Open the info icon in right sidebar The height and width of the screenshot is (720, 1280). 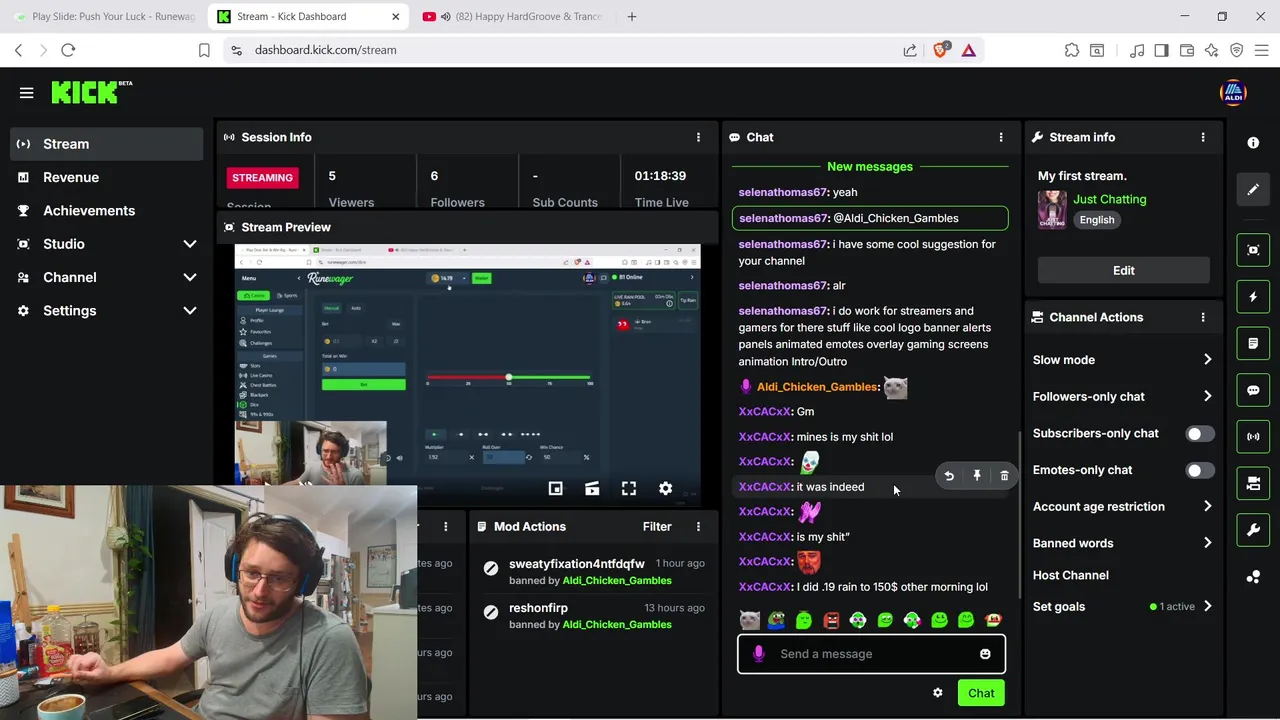(1253, 143)
